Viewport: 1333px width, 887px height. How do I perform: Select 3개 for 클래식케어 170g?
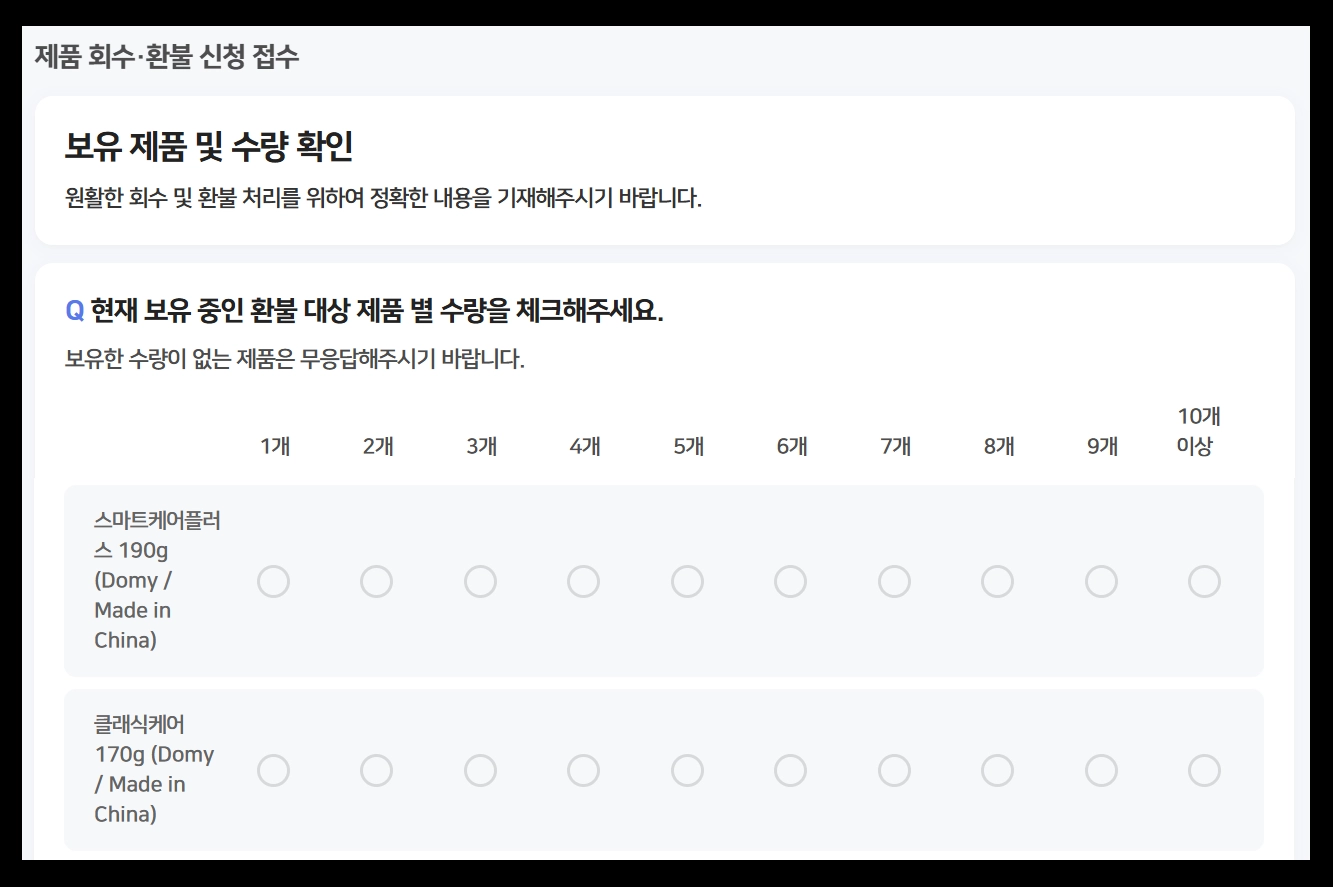(x=480, y=770)
